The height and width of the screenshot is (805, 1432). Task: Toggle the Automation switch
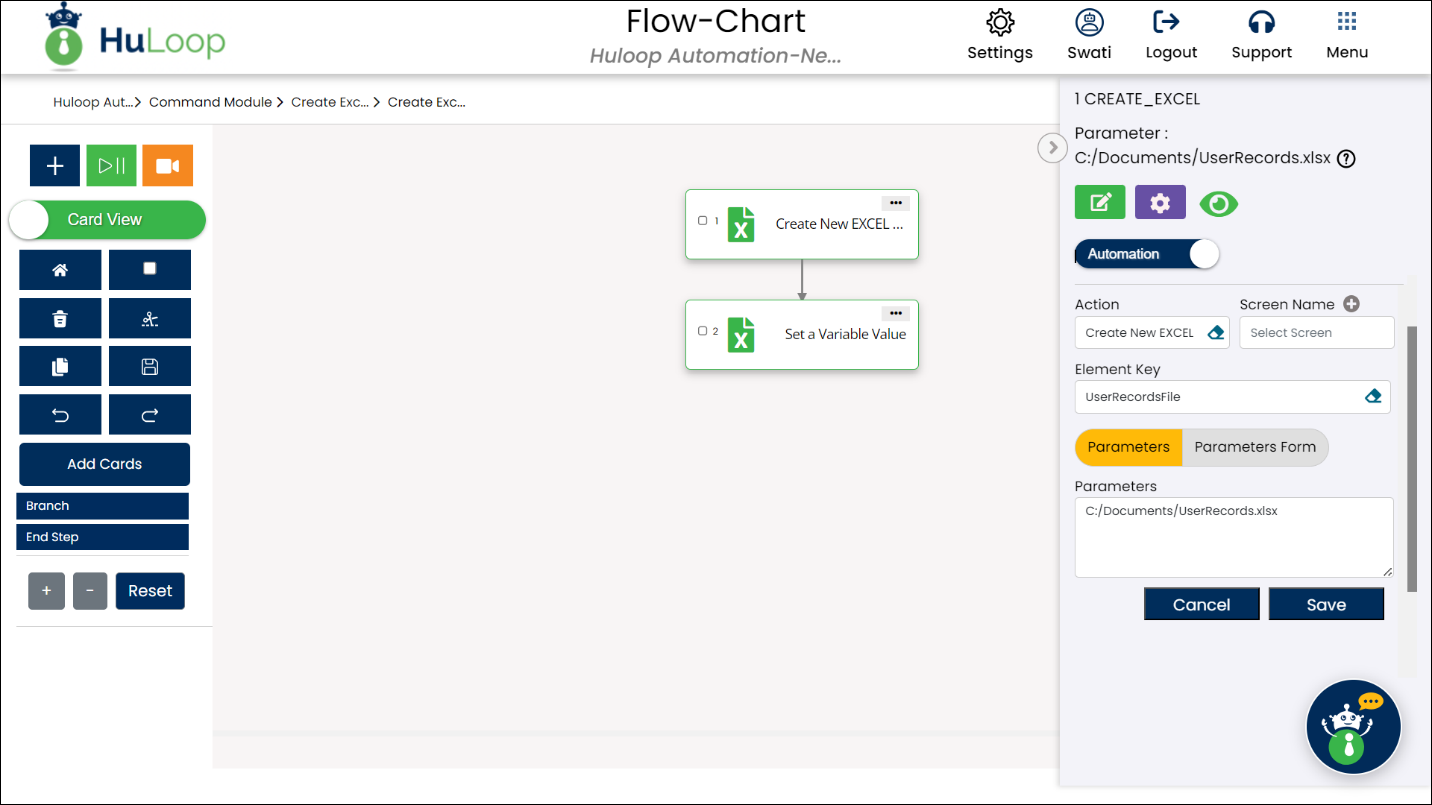pyautogui.click(x=1147, y=254)
